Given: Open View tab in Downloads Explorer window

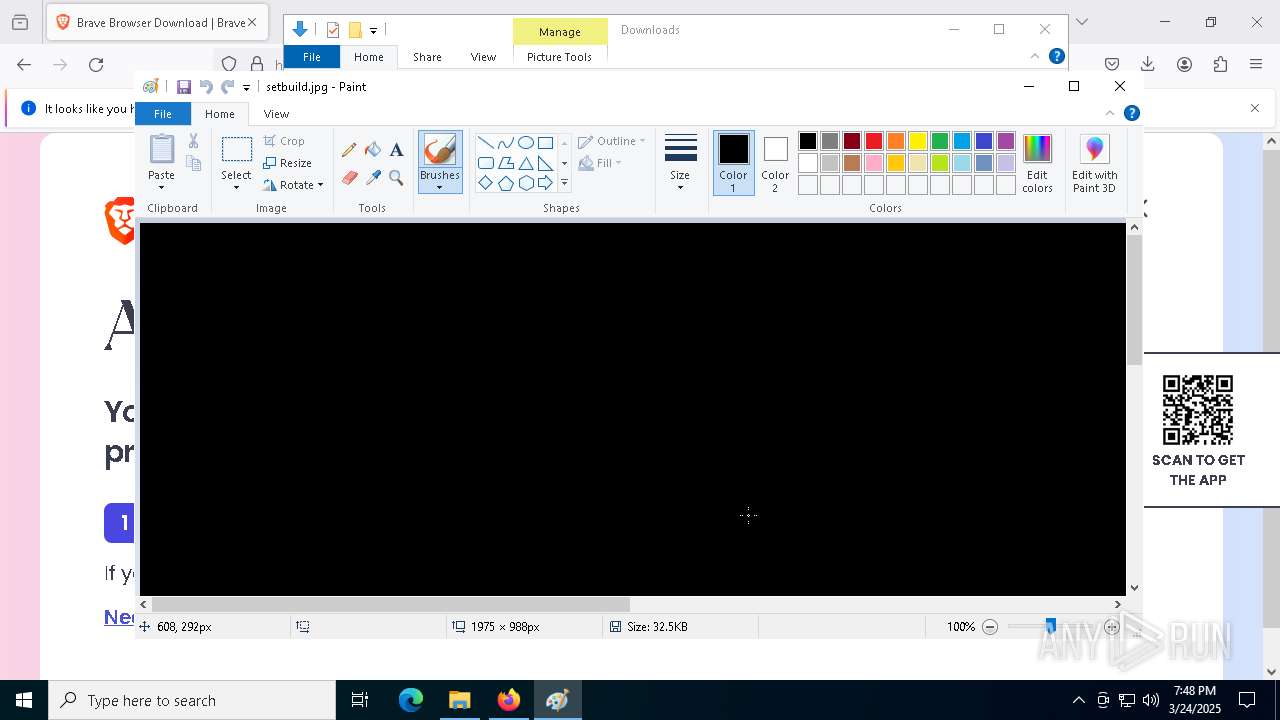Looking at the screenshot, I should 483,57.
